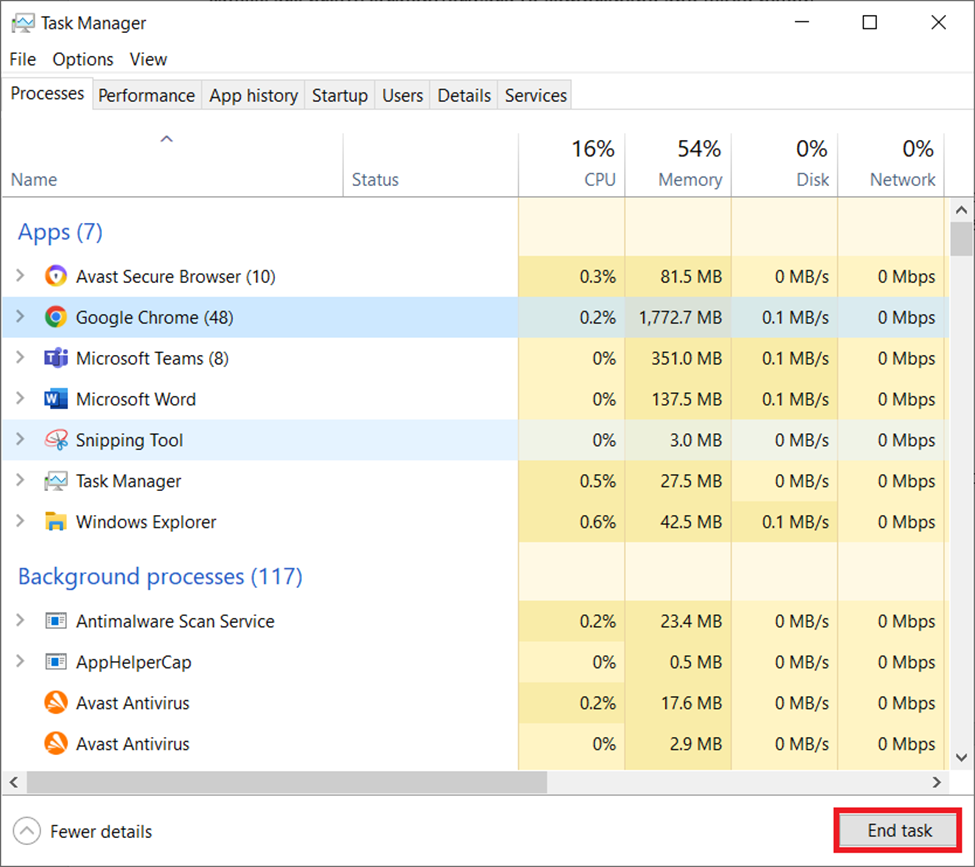975x867 pixels.
Task: Click the horizontal scrollbar right arrow
Action: pyautogui.click(x=937, y=782)
